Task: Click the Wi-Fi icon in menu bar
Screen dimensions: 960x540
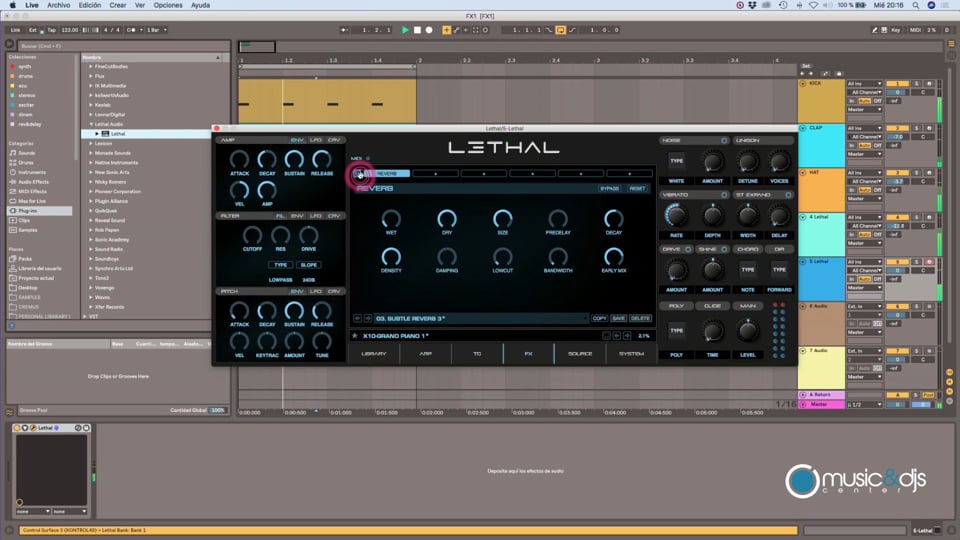Action: [x=813, y=5]
